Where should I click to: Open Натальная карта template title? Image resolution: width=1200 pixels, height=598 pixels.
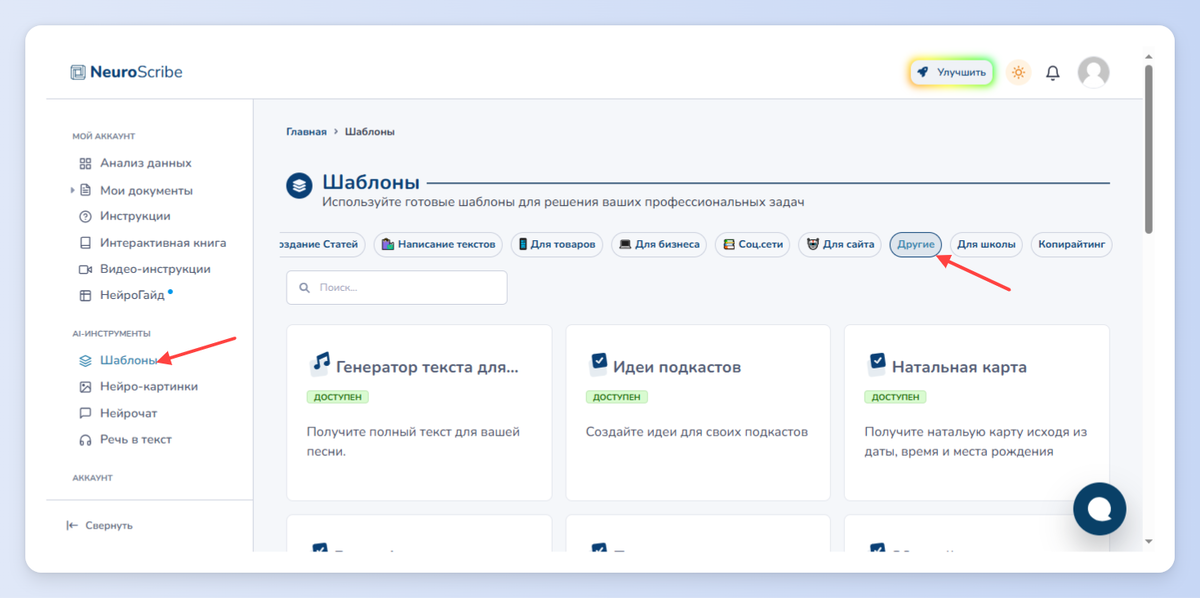[x=959, y=367]
